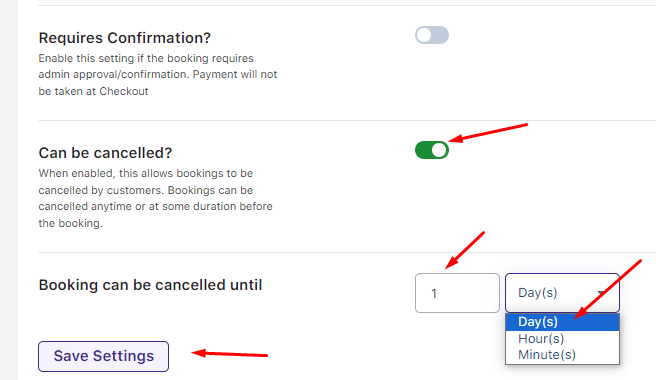Click the red arrow above the number field
The height and width of the screenshot is (380, 656).
click(x=465, y=250)
